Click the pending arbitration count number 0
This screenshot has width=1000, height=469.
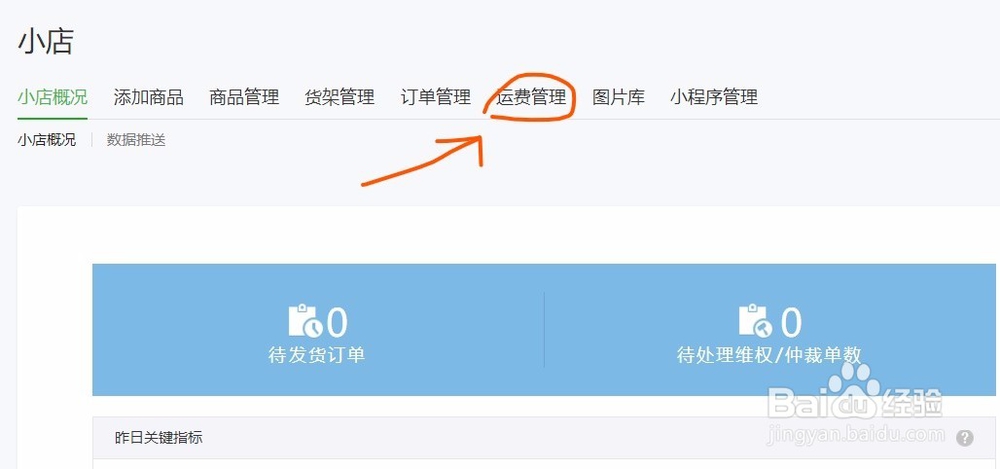[x=791, y=322]
